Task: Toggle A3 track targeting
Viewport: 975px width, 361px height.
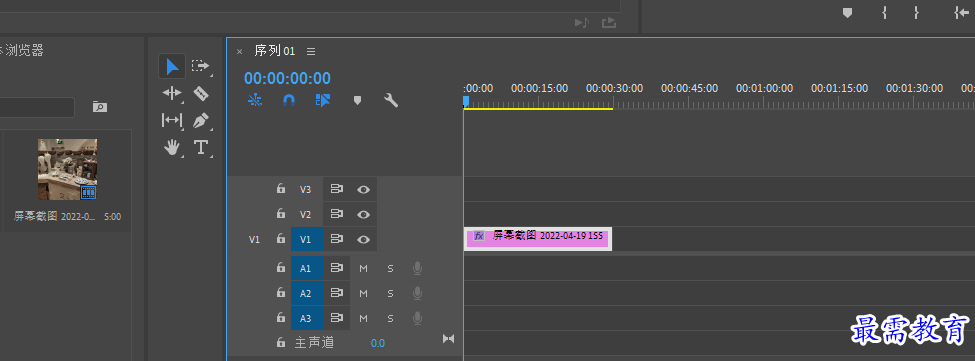Action: tap(307, 318)
